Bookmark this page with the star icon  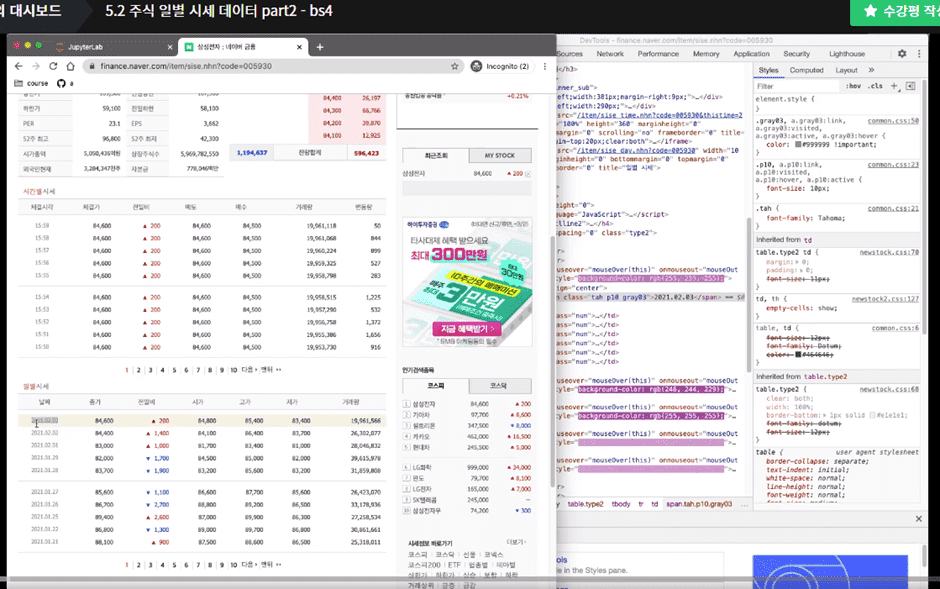pyautogui.click(x=454, y=66)
